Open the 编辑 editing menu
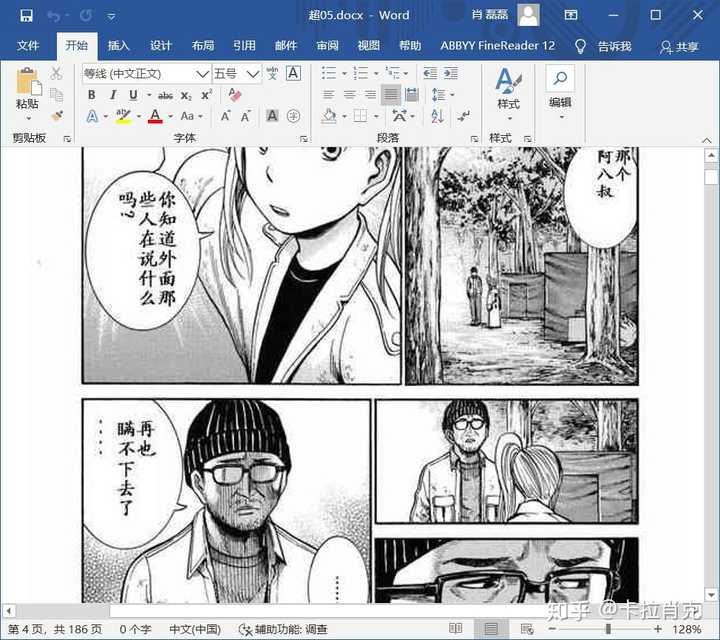This screenshot has height=640, width=720. tap(560, 93)
